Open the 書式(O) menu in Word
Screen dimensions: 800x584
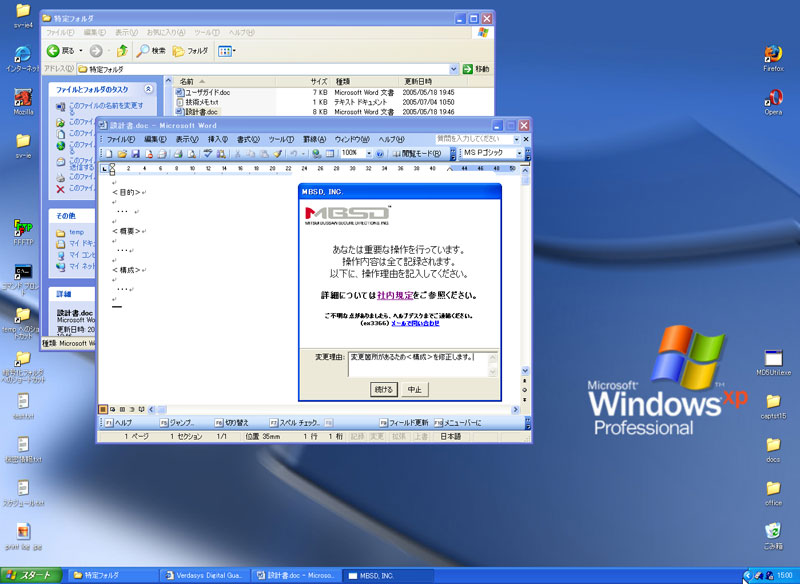248,139
